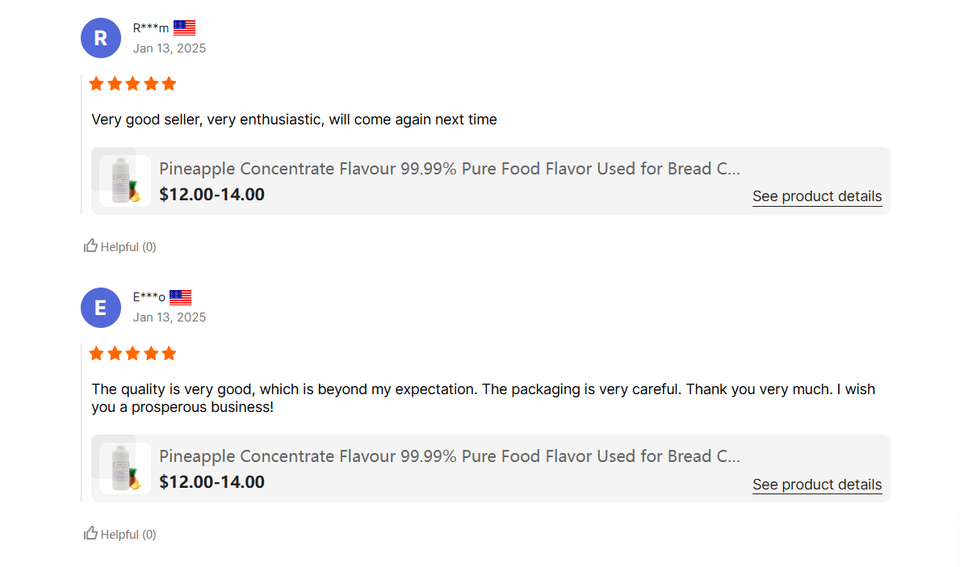Mark E***o's review as Helpful

point(128,535)
